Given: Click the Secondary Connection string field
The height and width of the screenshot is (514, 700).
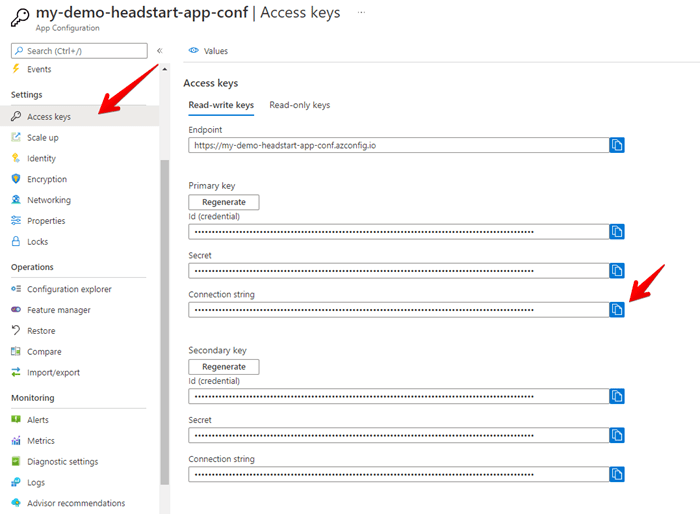Looking at the screenshot, I should 399,474.
